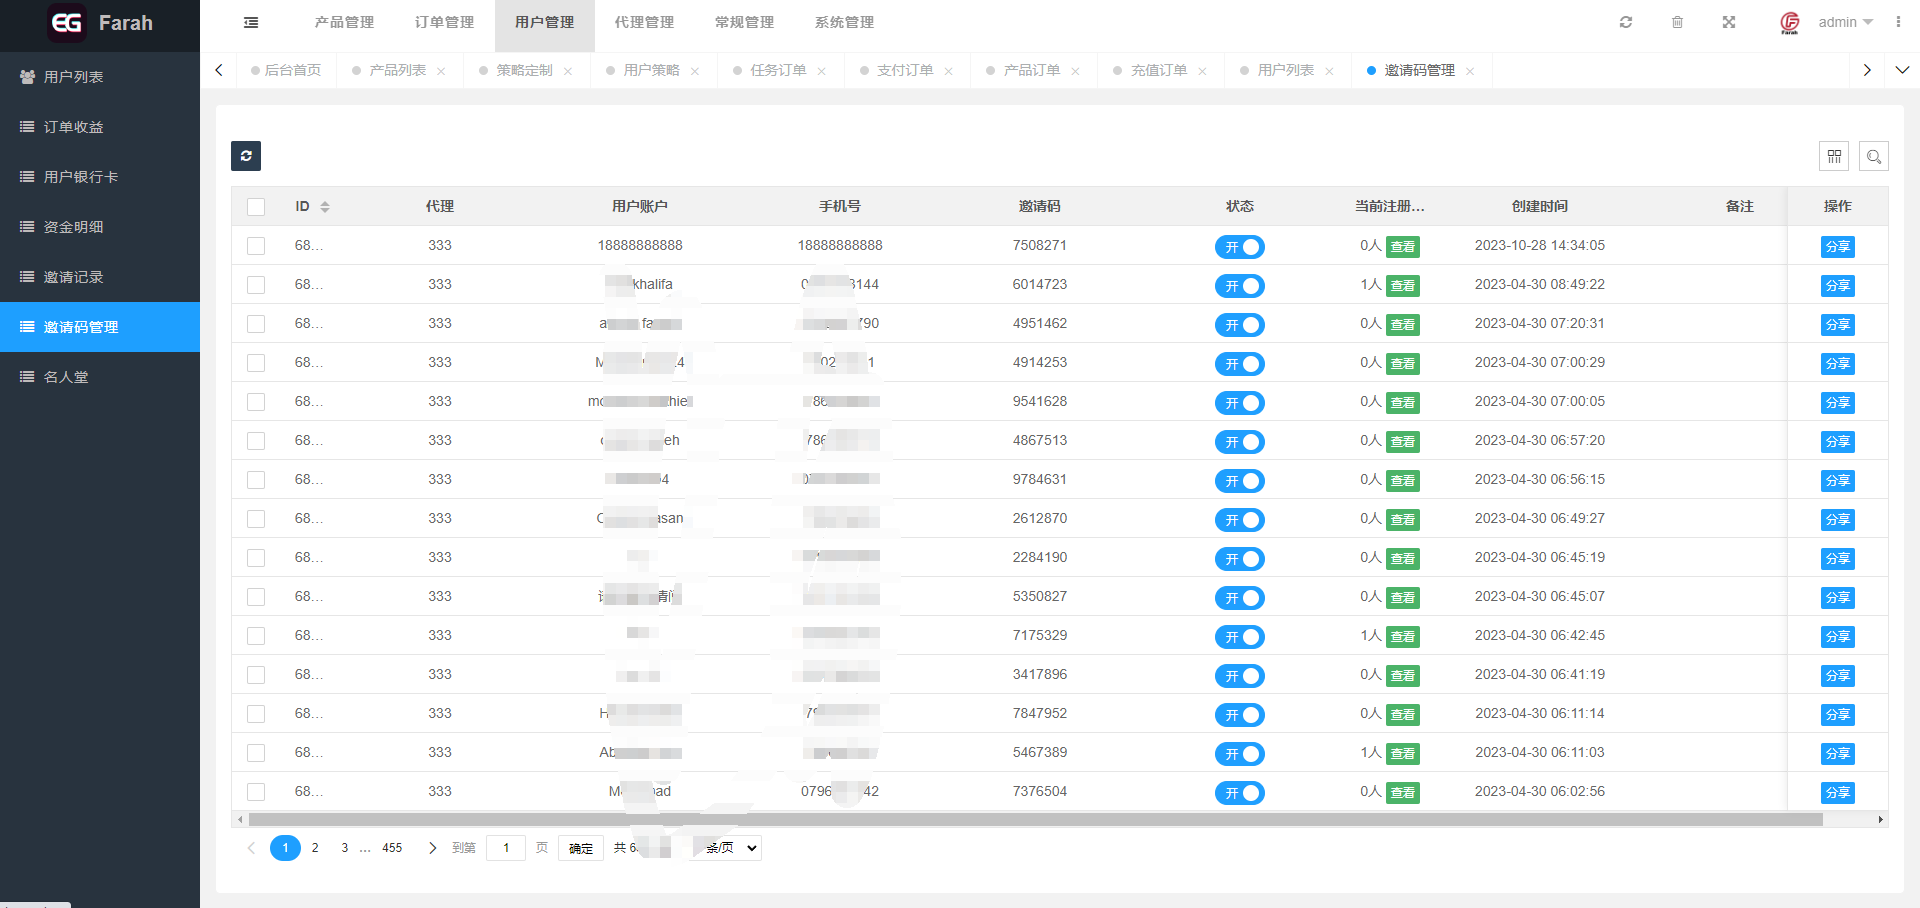Switch to the 用户列表 tab

(x=1285, y=70)
